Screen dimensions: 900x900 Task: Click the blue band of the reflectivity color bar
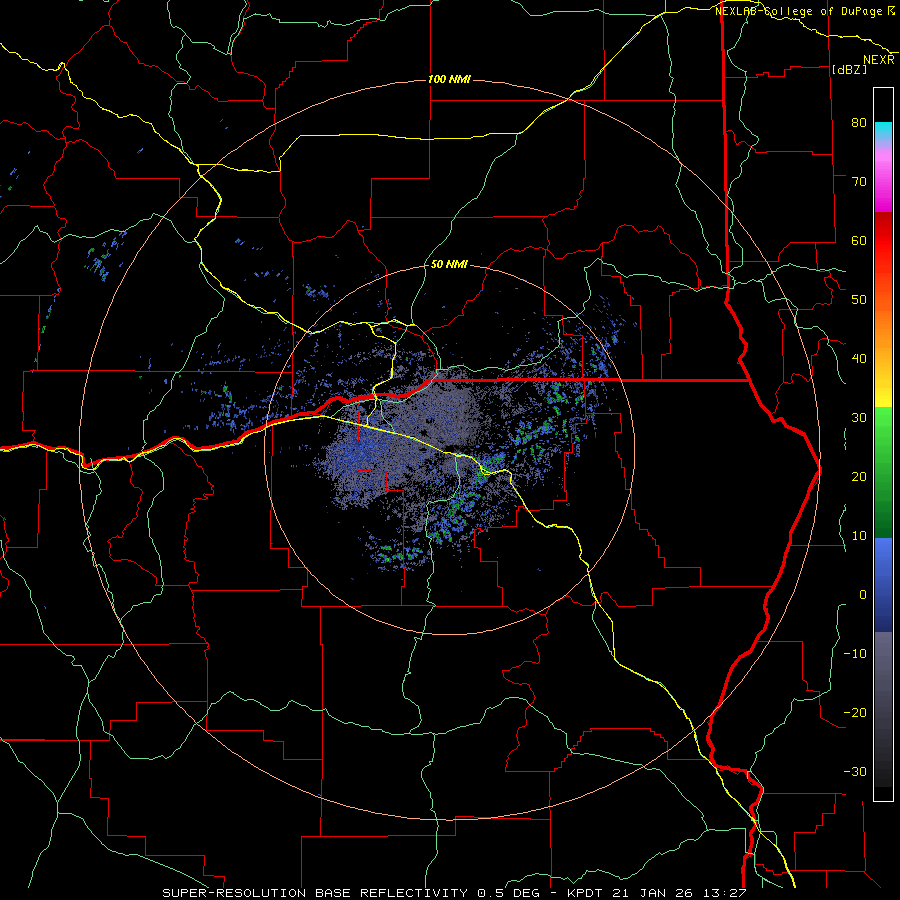coord(883,584)
